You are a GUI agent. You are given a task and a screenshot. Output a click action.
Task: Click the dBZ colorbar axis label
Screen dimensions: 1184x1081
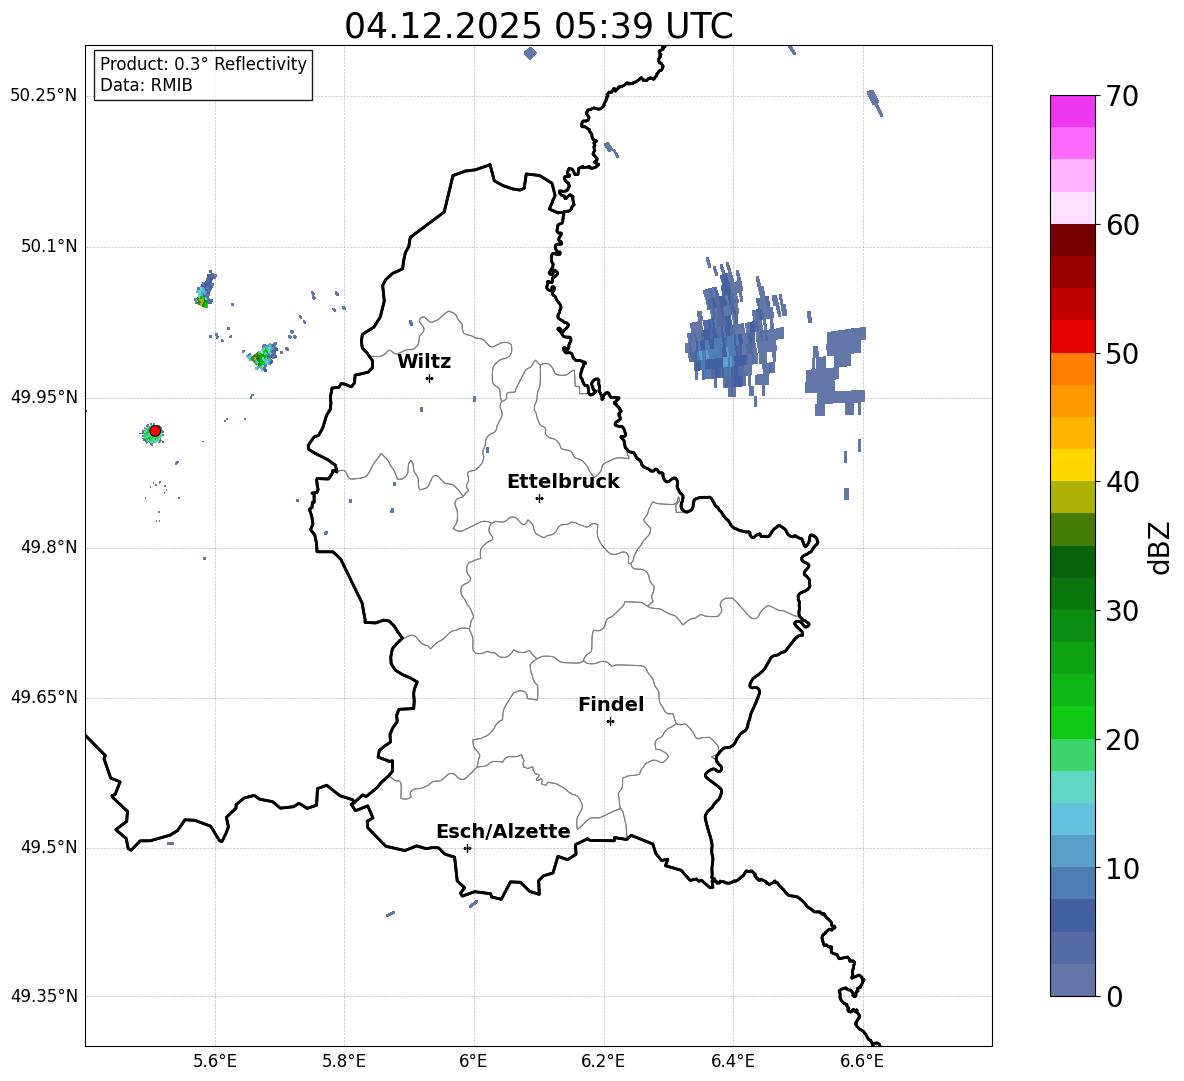pos(1160,547)
